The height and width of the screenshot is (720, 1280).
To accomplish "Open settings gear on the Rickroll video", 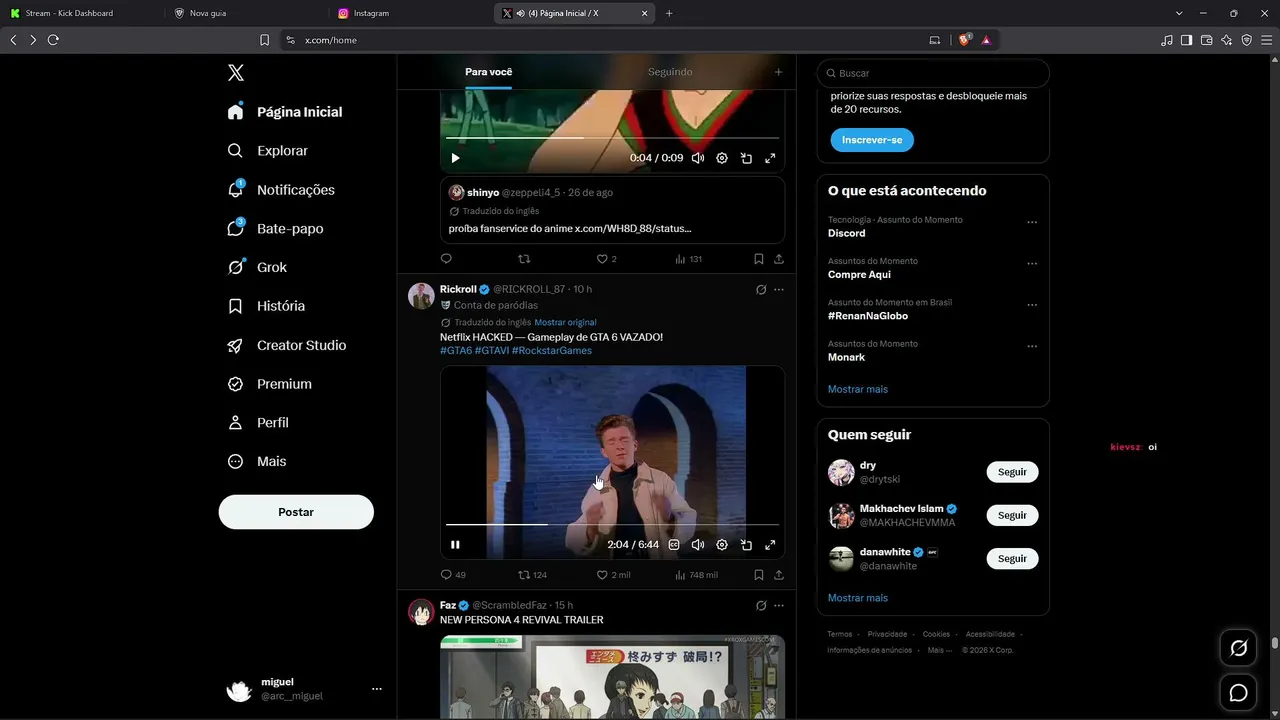I will pyautogui.click(x=722, y=545).
